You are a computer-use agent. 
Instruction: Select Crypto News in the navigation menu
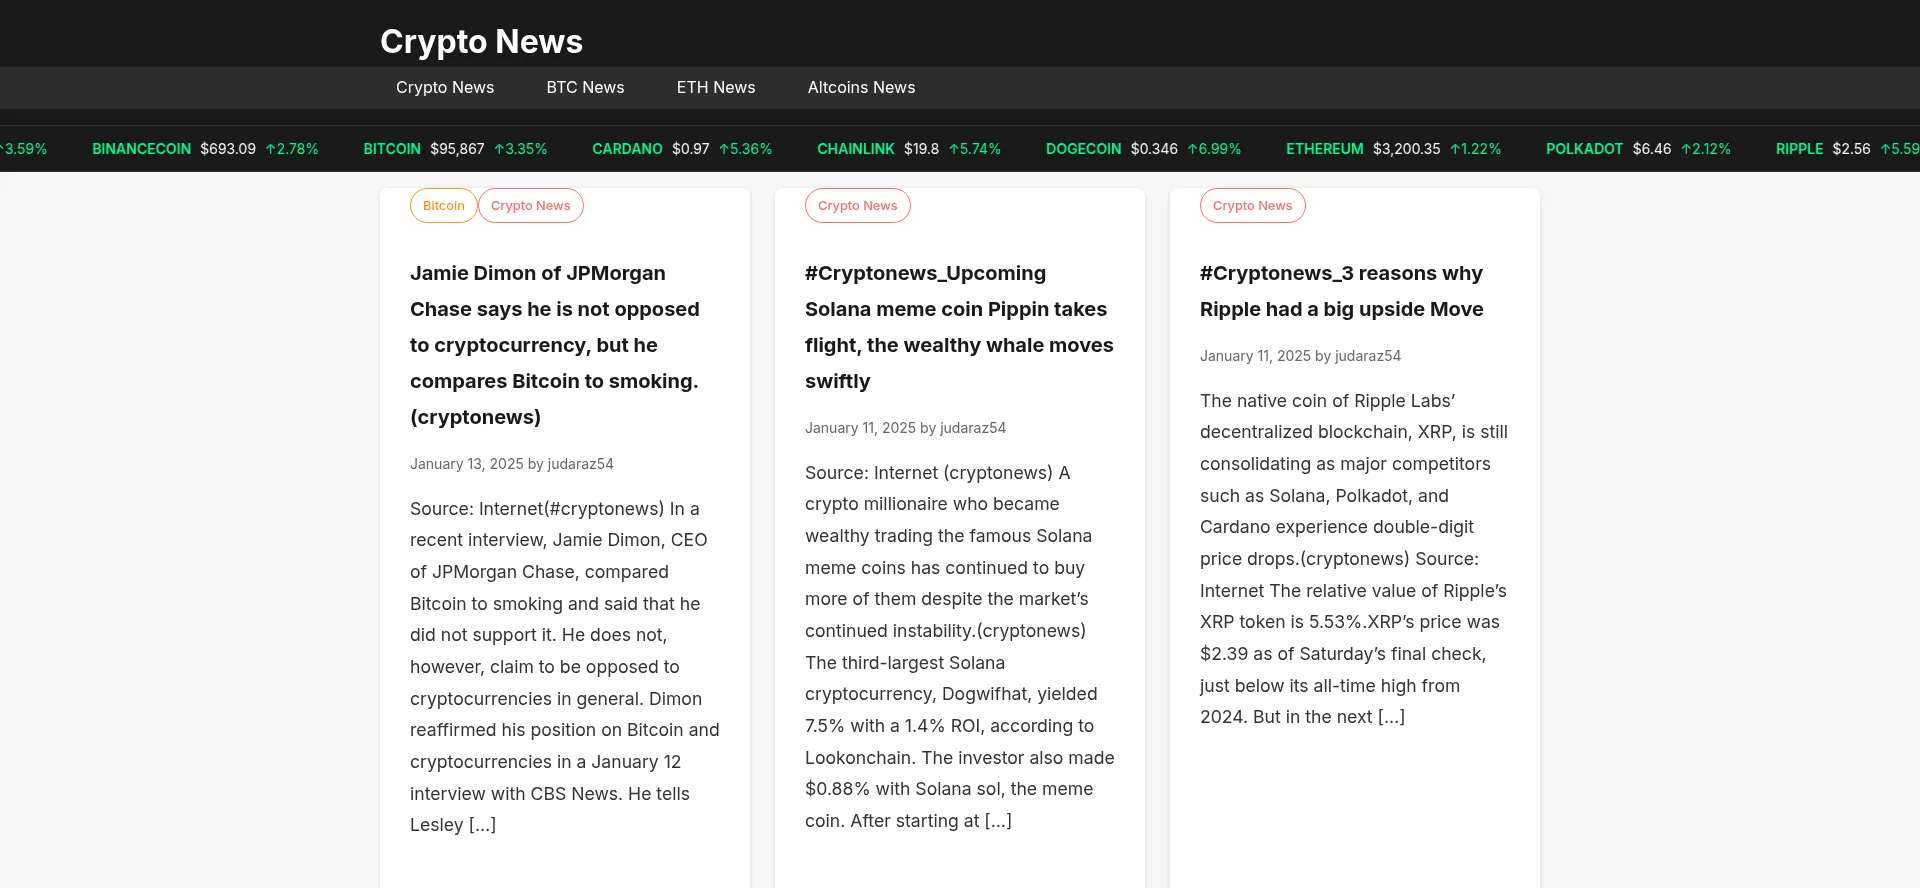[x=445, y=87]
